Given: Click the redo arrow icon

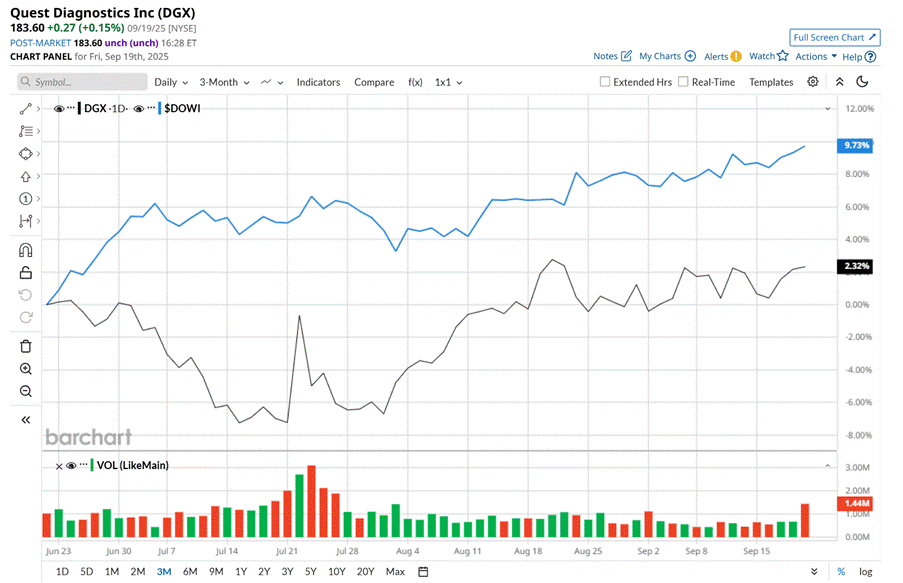Looking at the screenshot, I should coord(25,317).
